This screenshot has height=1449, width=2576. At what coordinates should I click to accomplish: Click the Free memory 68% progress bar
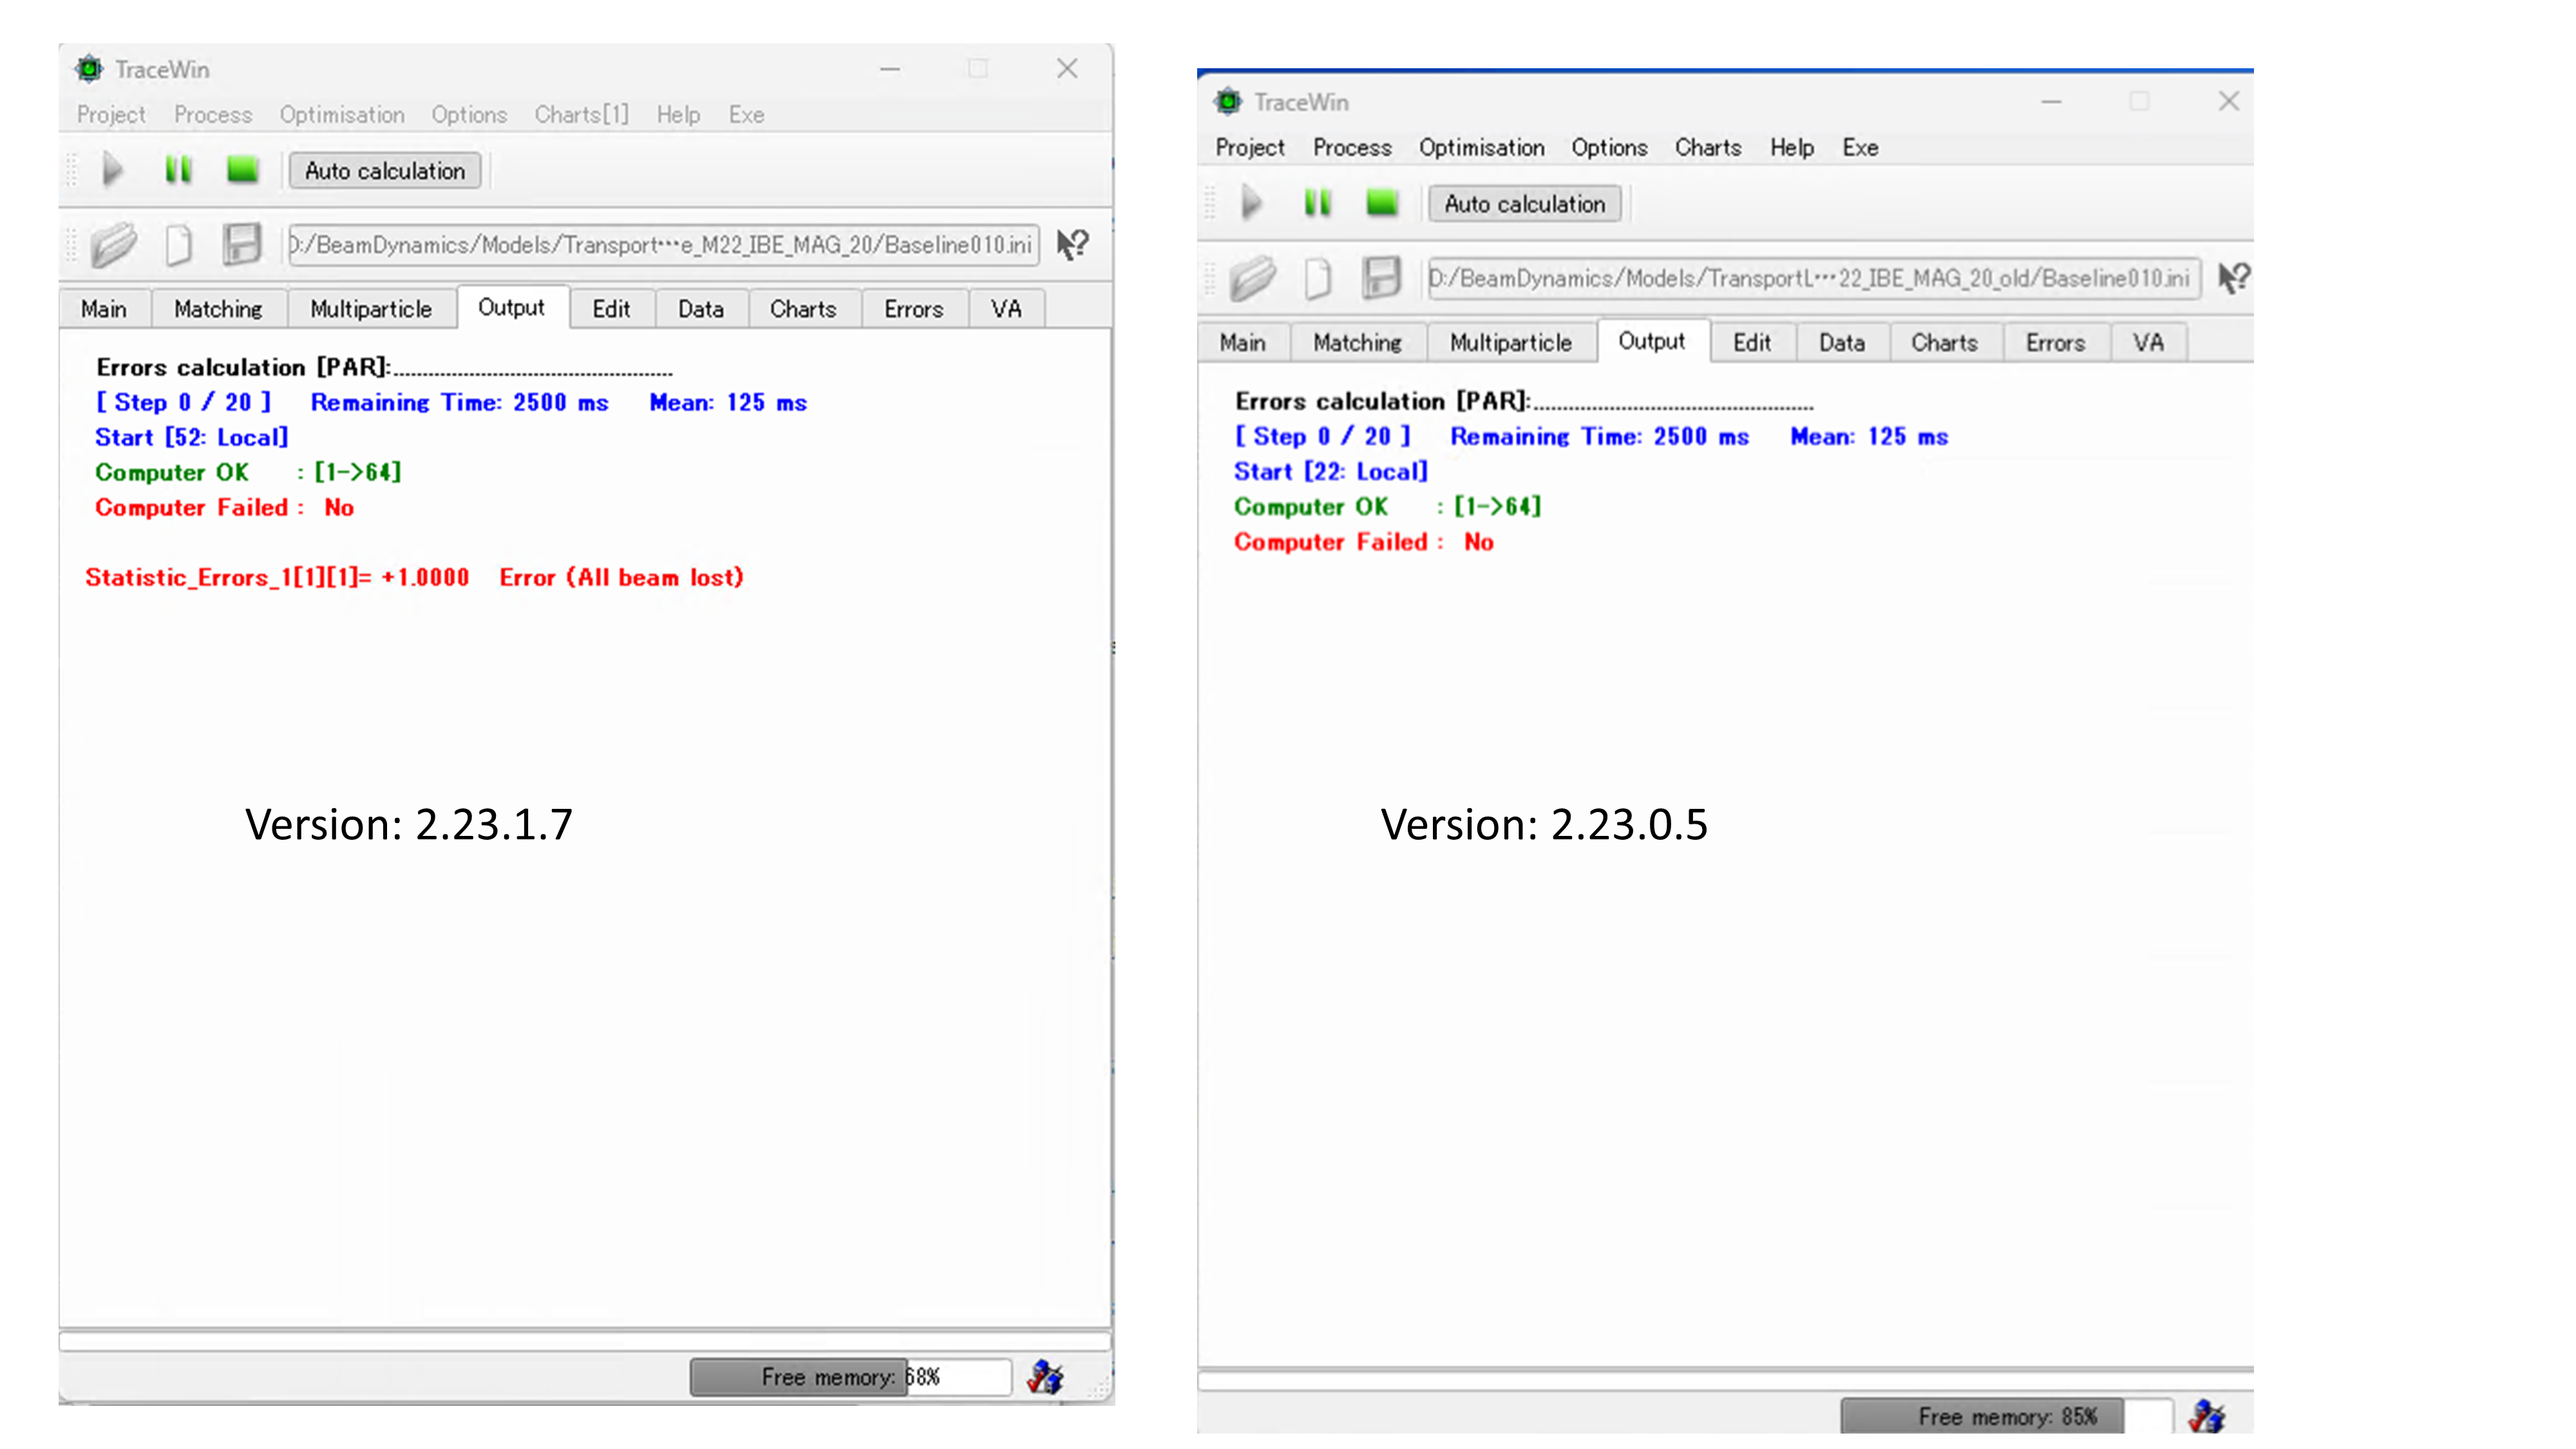(x=850, y=1377)
